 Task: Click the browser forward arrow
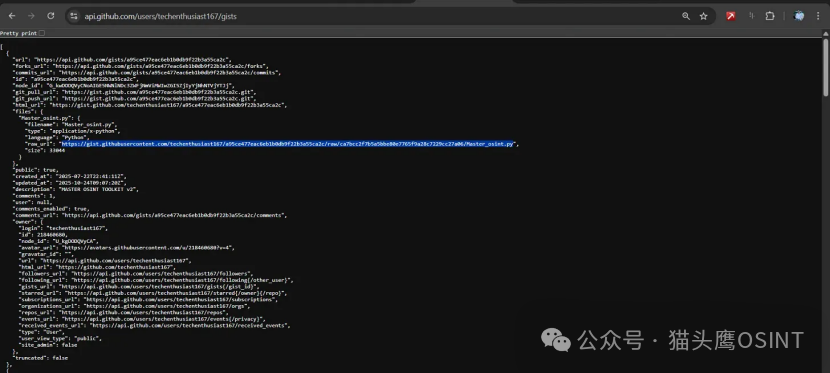point(31,16)
